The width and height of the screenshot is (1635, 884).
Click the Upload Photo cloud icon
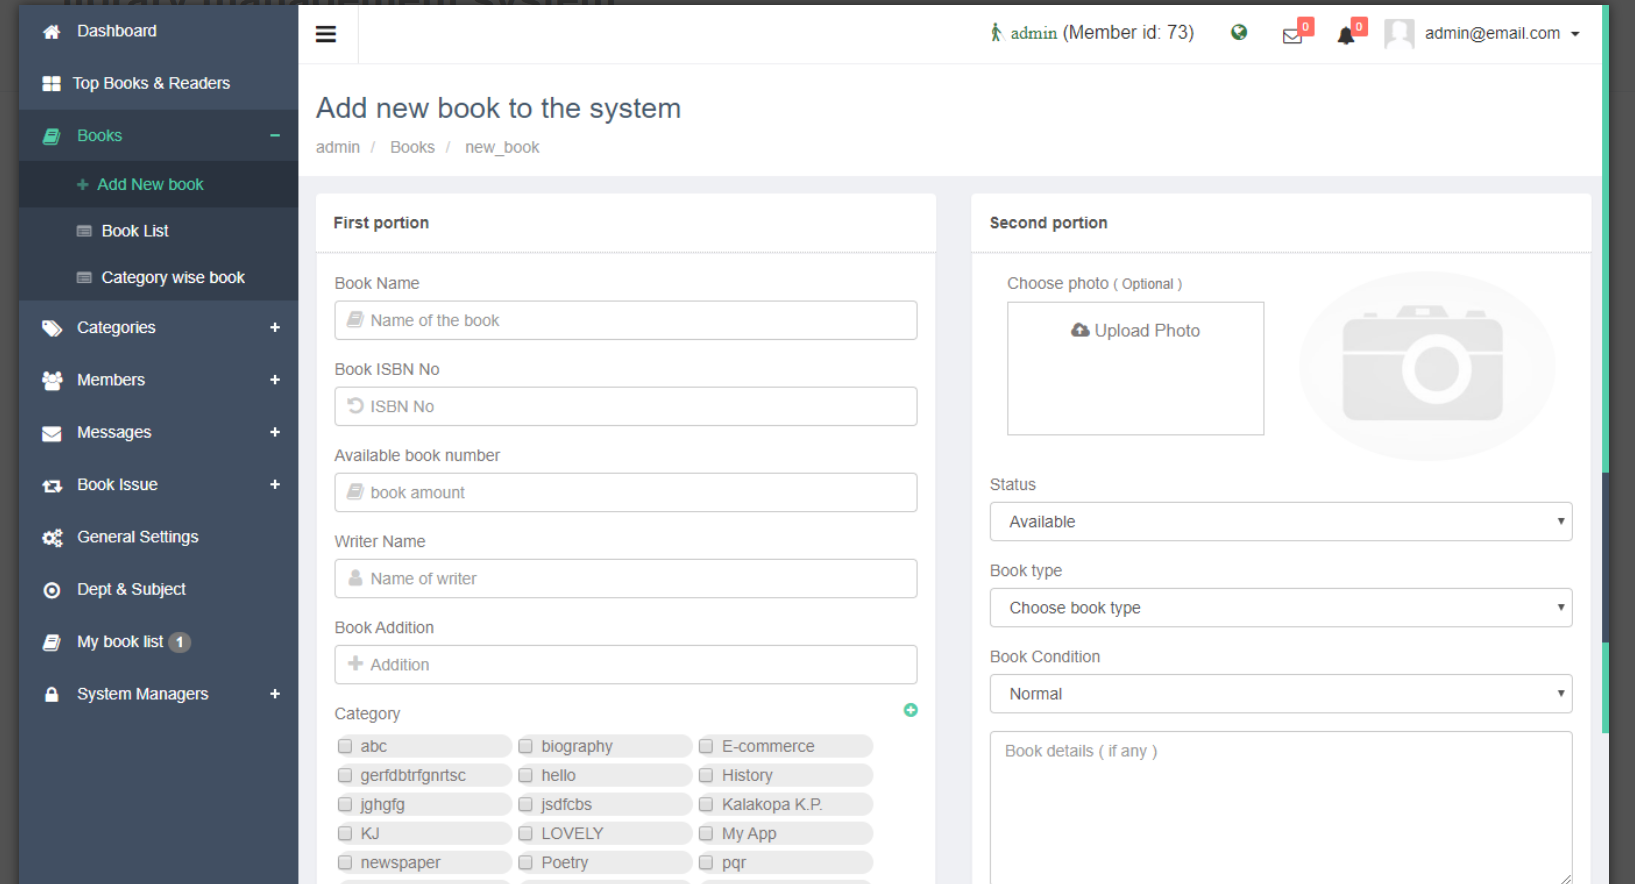click(x=1080, y=330)
